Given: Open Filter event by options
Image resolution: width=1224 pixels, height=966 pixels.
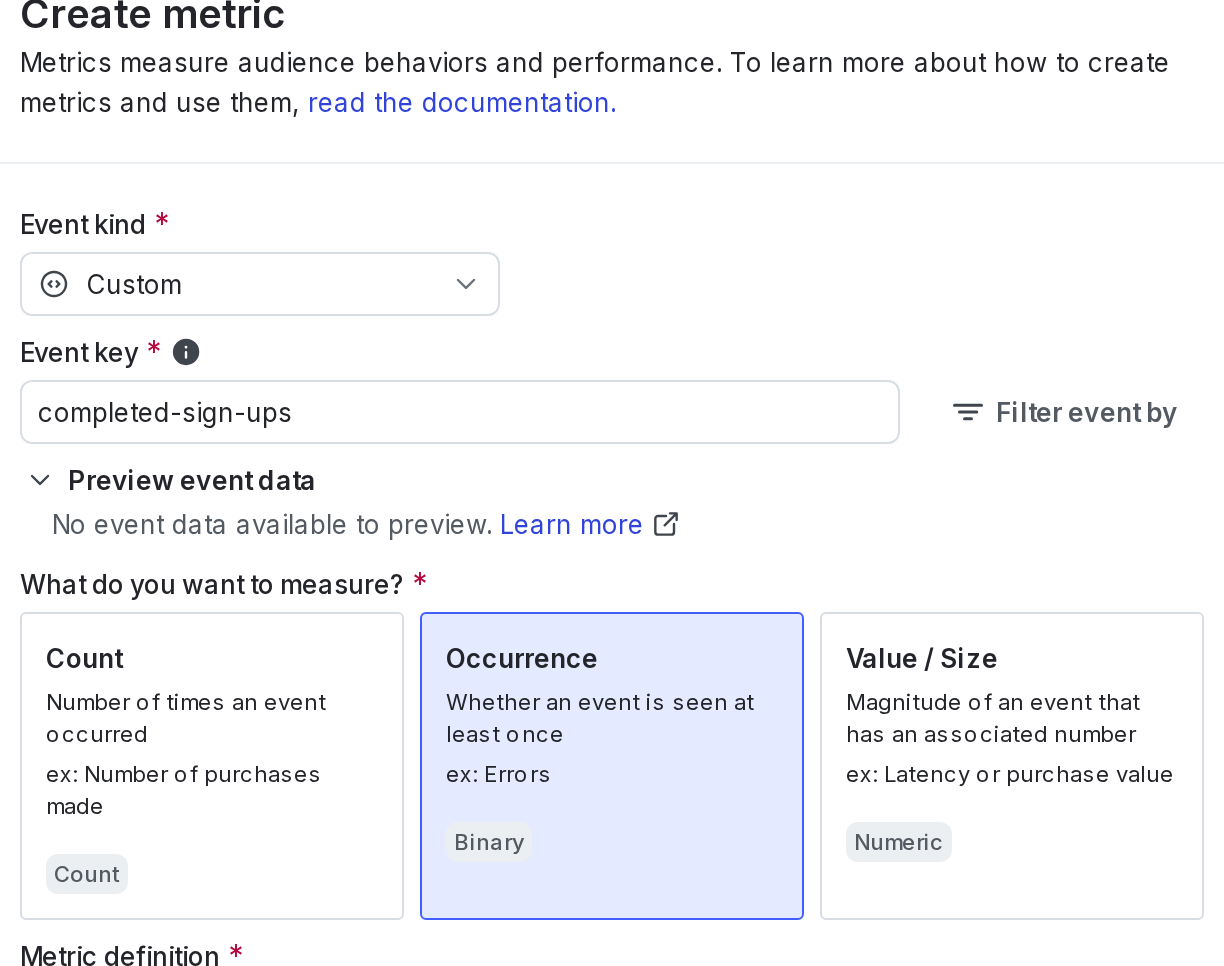Looking at the screenshot, I should pyautogui.click(x=1063, y=411).
